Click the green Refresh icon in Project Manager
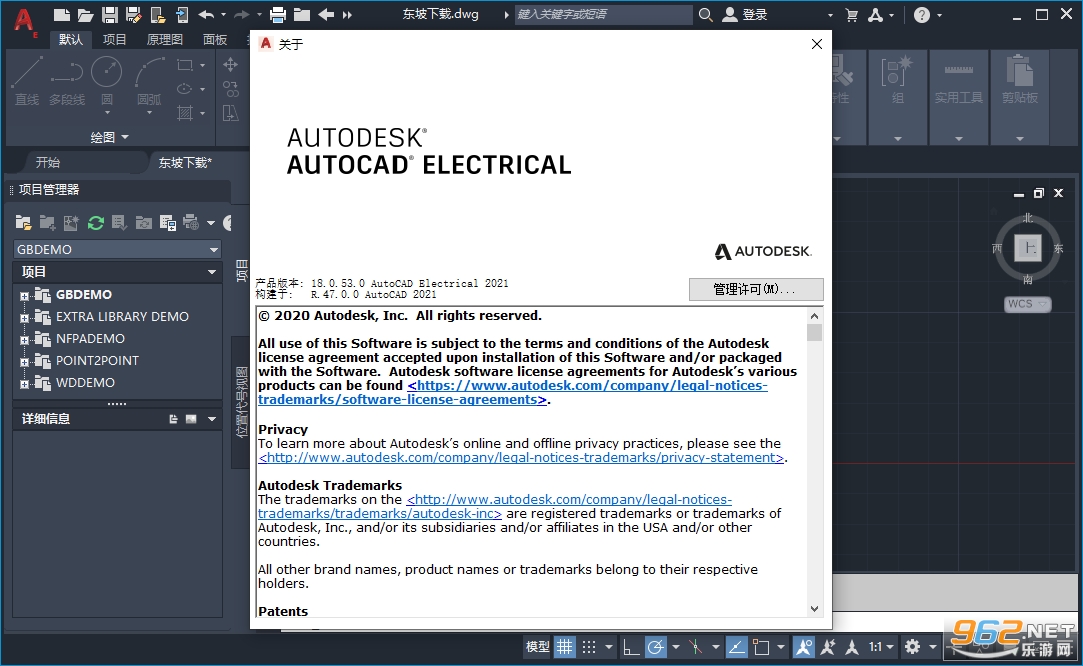This screenshot has width=1083, height=666. click(96, 222)
